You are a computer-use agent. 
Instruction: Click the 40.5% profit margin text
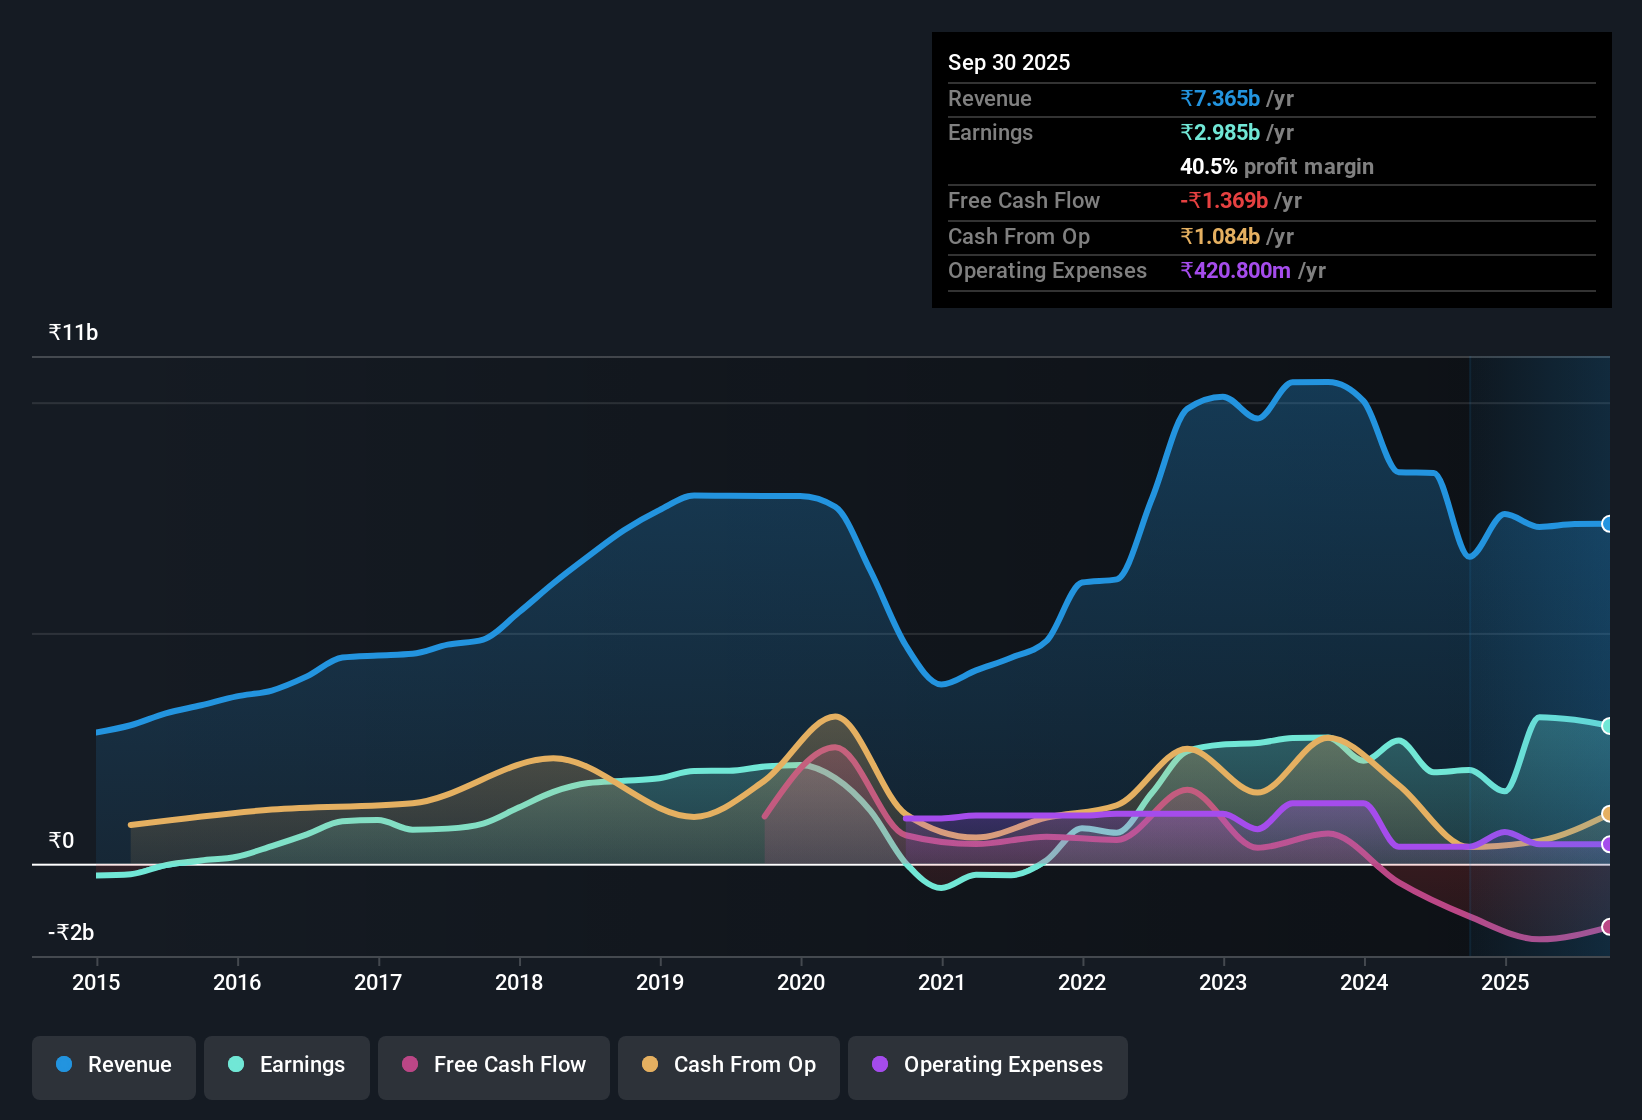pos(1277,167)
